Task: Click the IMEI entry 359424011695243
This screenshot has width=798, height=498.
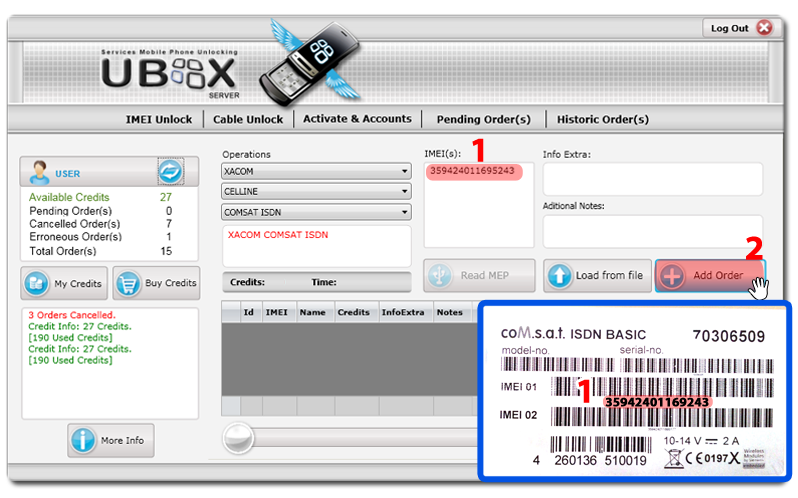Action: [473, 171]
